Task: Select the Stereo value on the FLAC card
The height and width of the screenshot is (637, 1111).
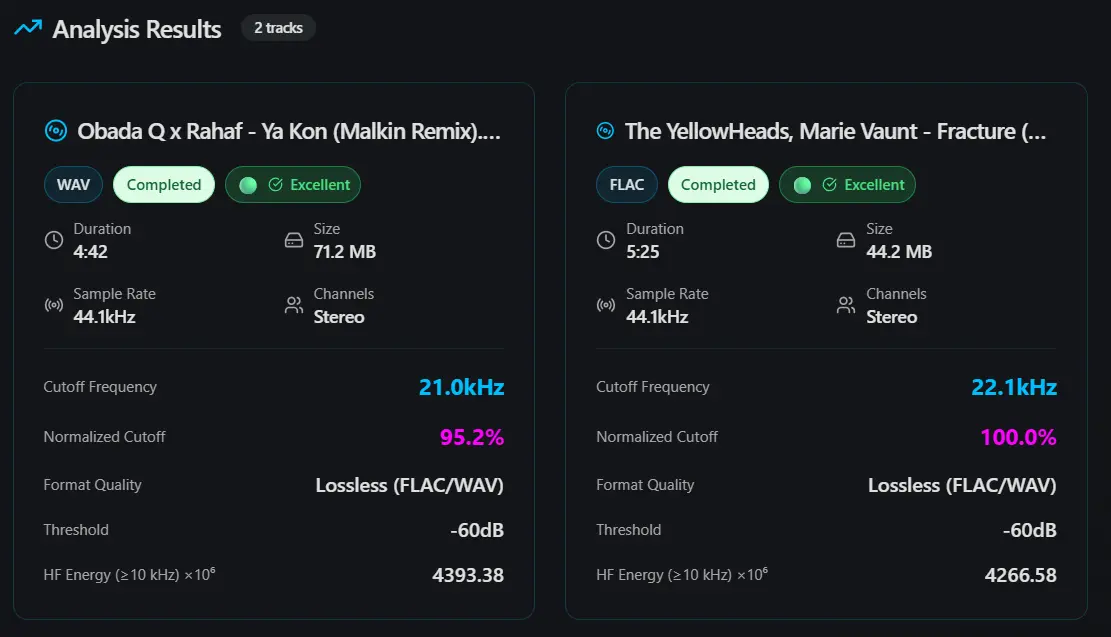Action: coord(891,317)
